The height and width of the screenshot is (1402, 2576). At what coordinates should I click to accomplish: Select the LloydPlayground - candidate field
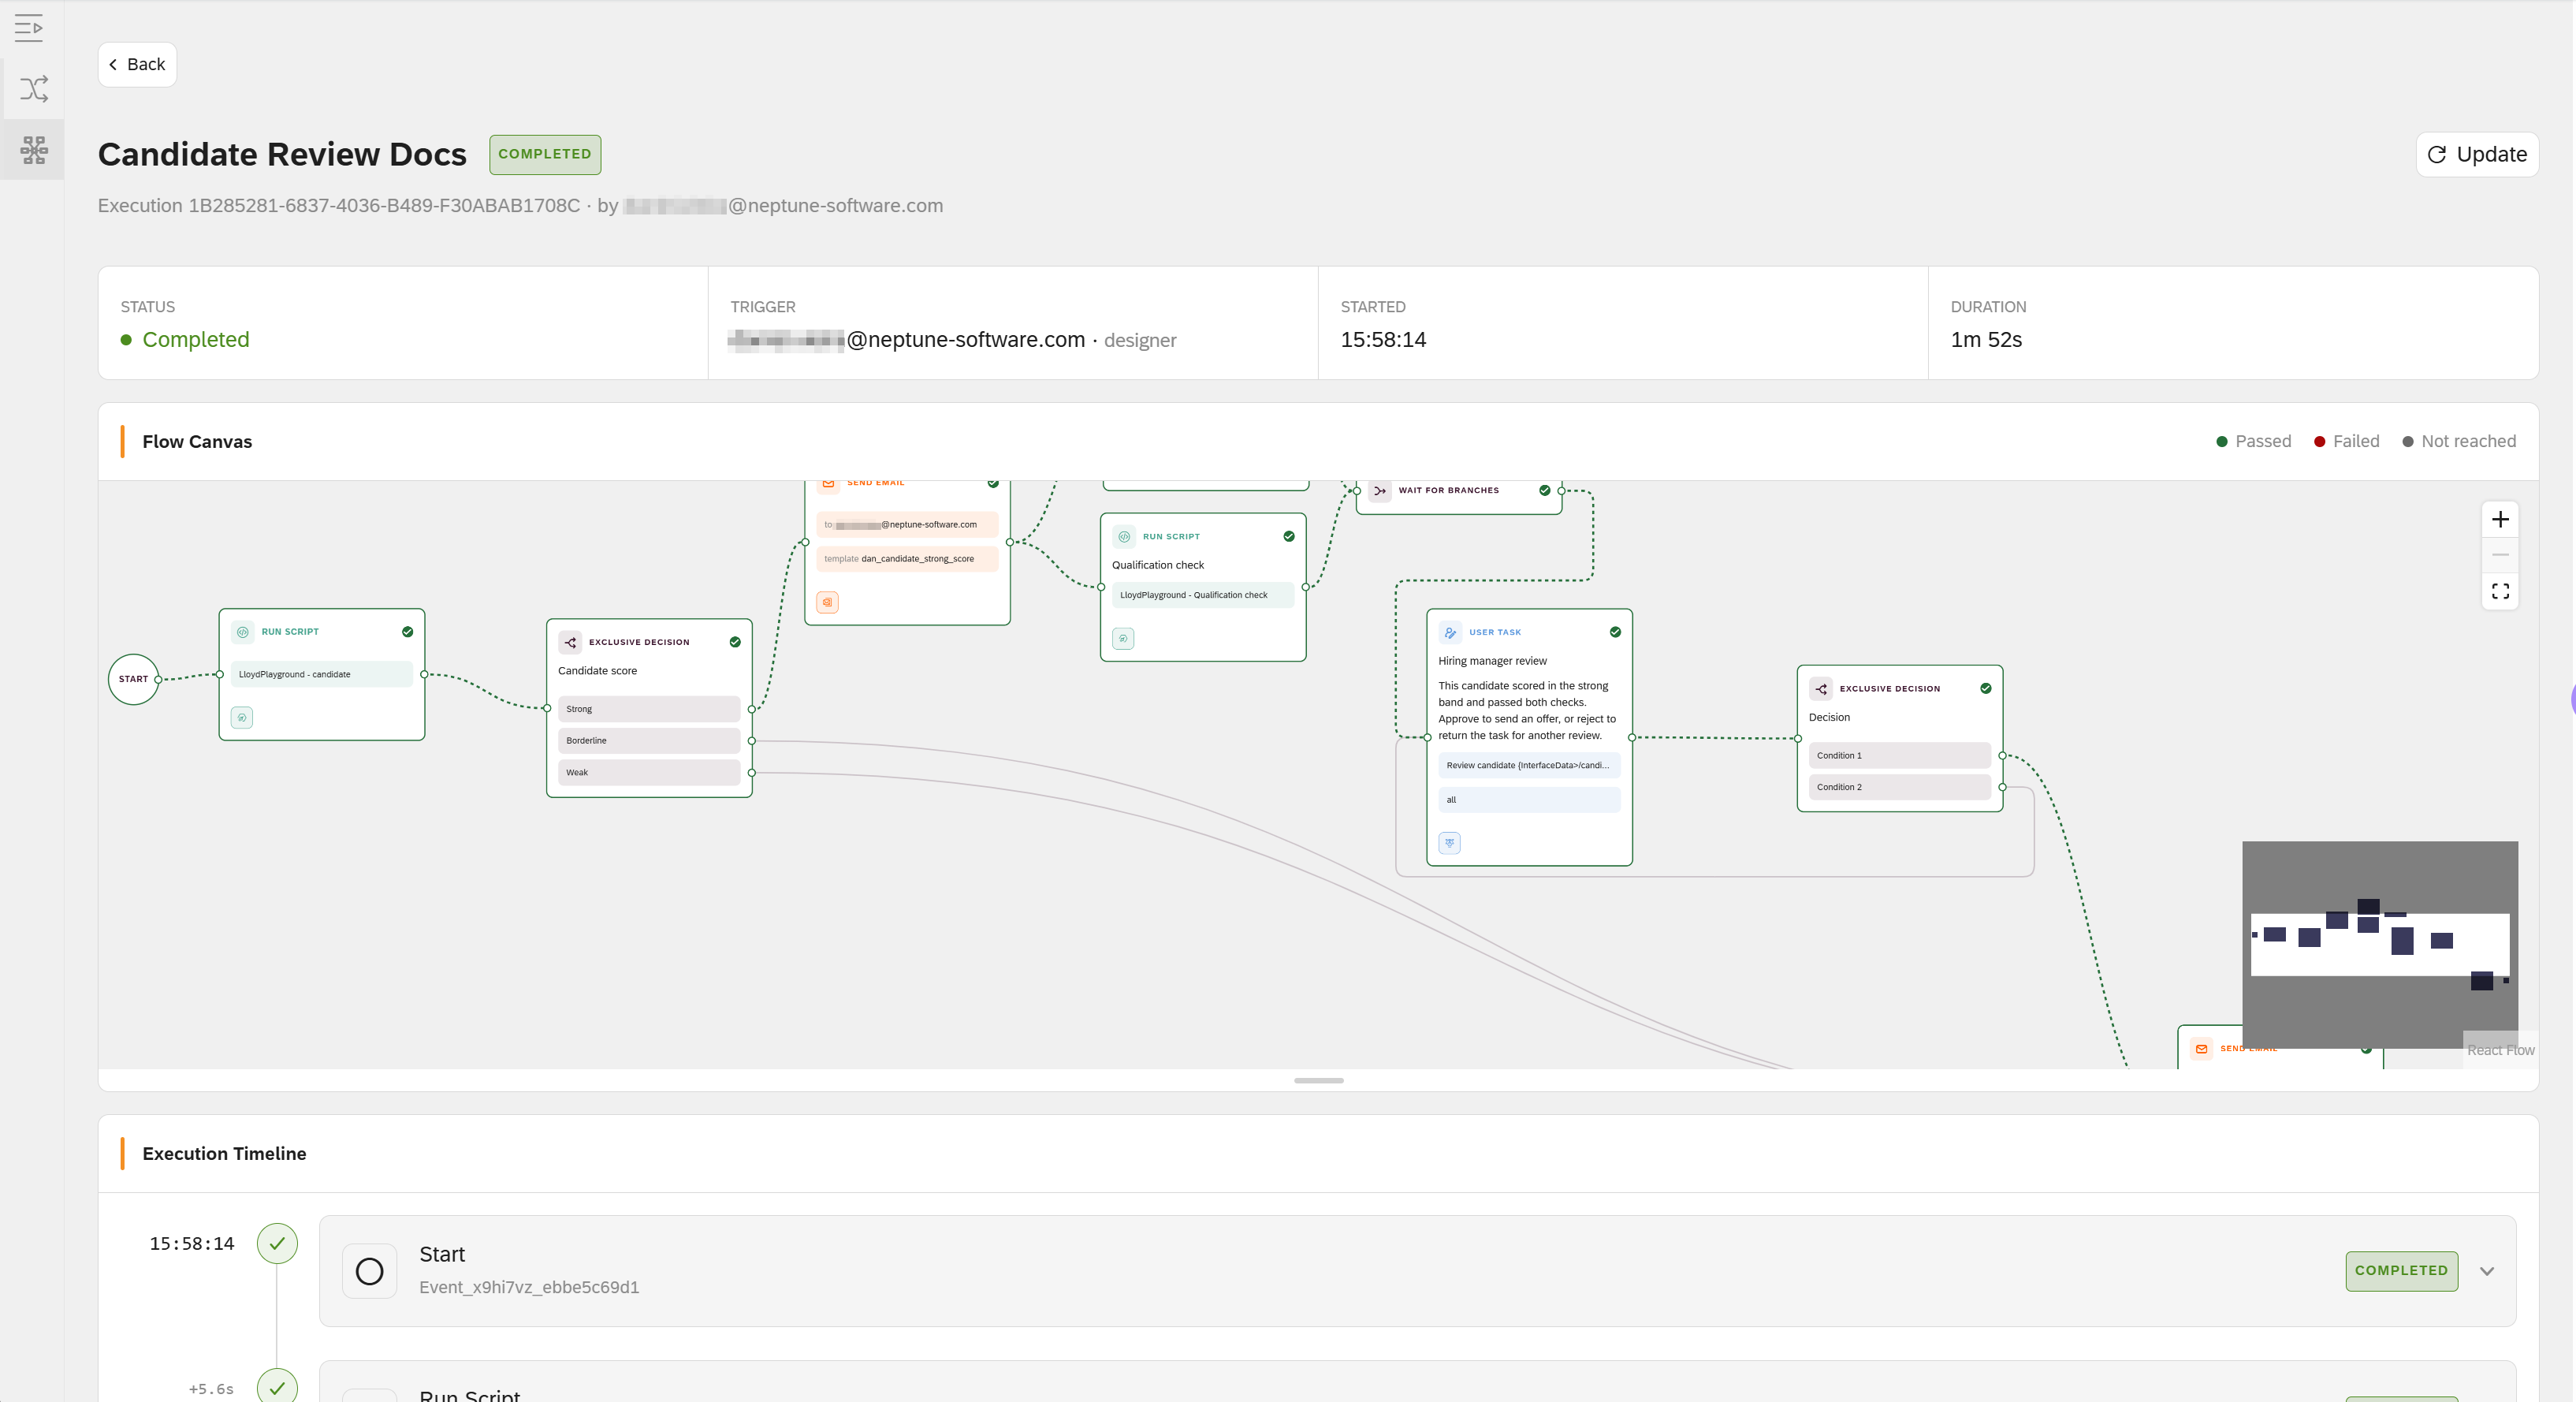pos(321,674)
